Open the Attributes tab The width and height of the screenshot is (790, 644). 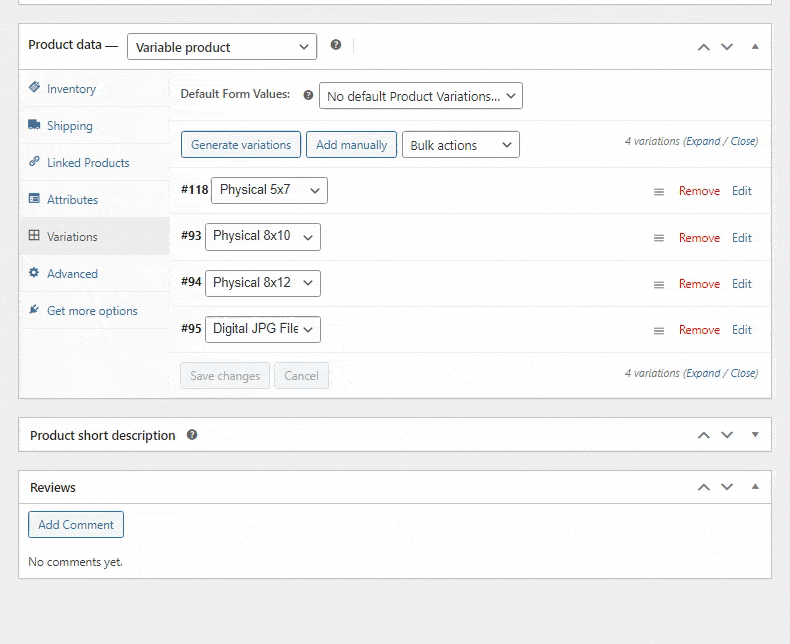coord(72,200)
